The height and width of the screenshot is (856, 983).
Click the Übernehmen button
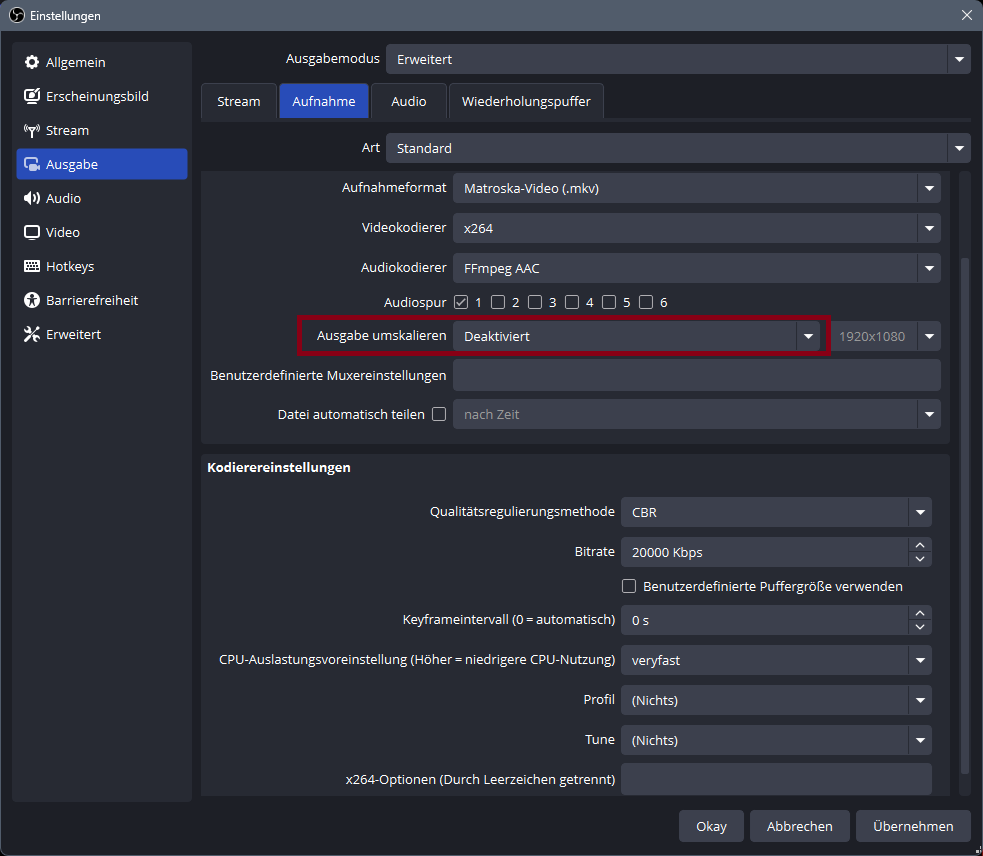pos(913,826)
